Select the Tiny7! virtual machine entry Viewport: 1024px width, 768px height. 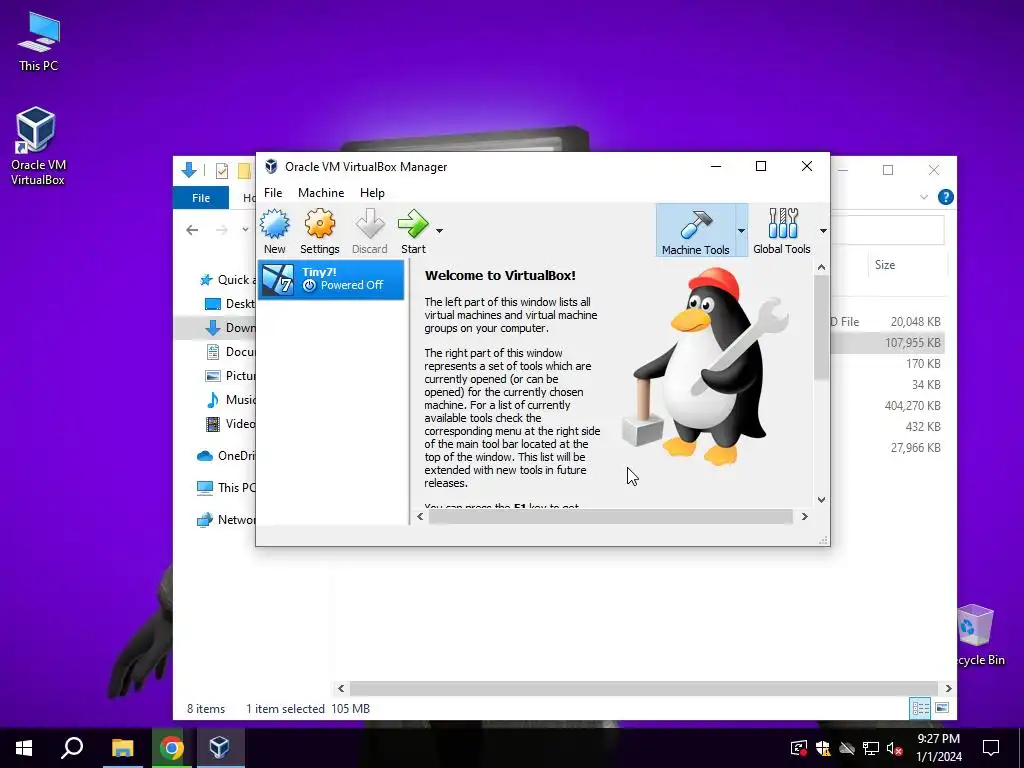click(331, 280)
